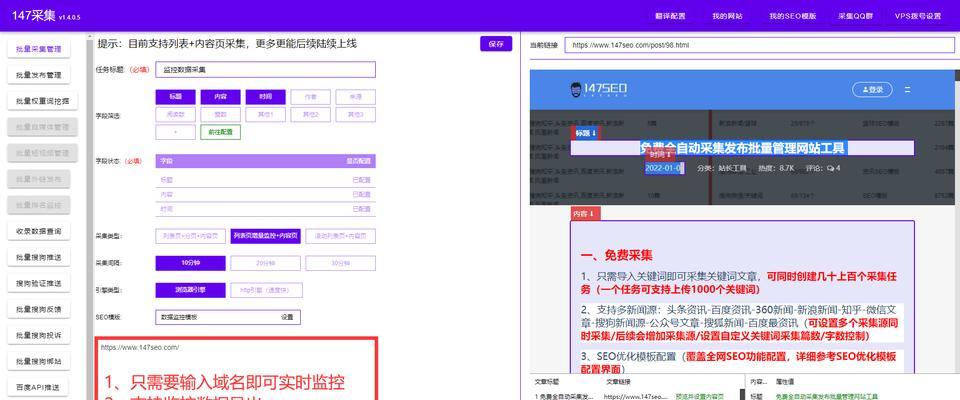Toggle the 标题 field filter

coord(176,97)
